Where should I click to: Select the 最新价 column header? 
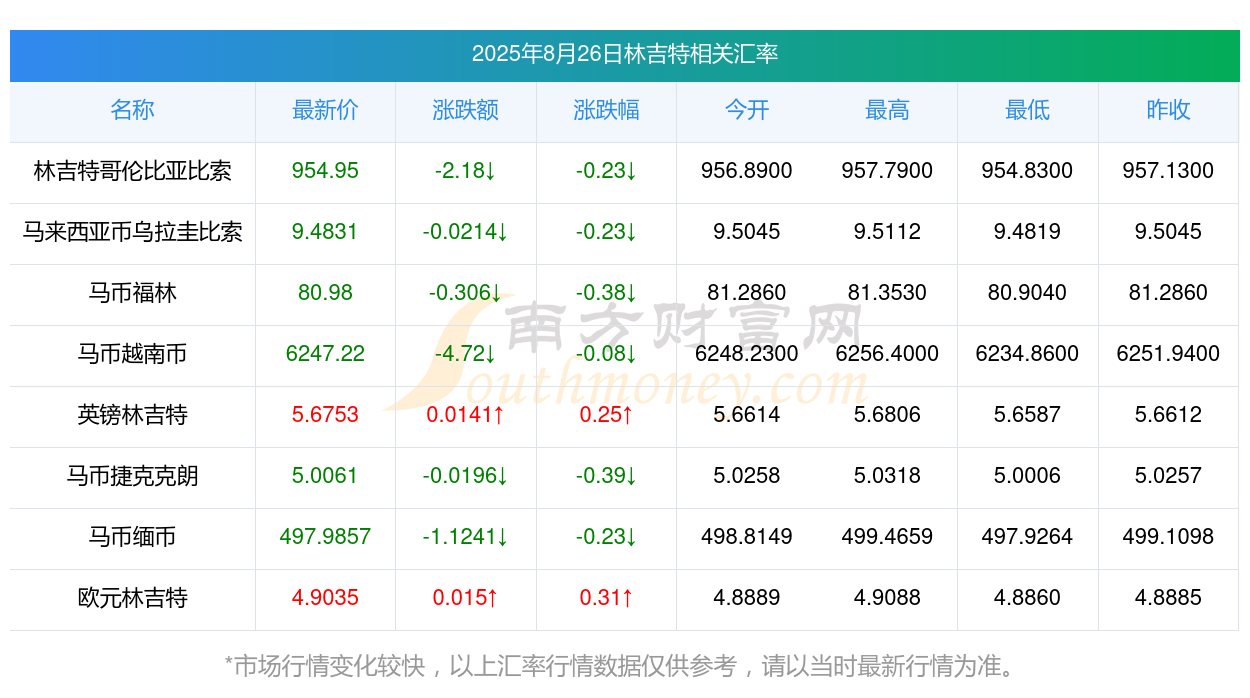point(325,110)
